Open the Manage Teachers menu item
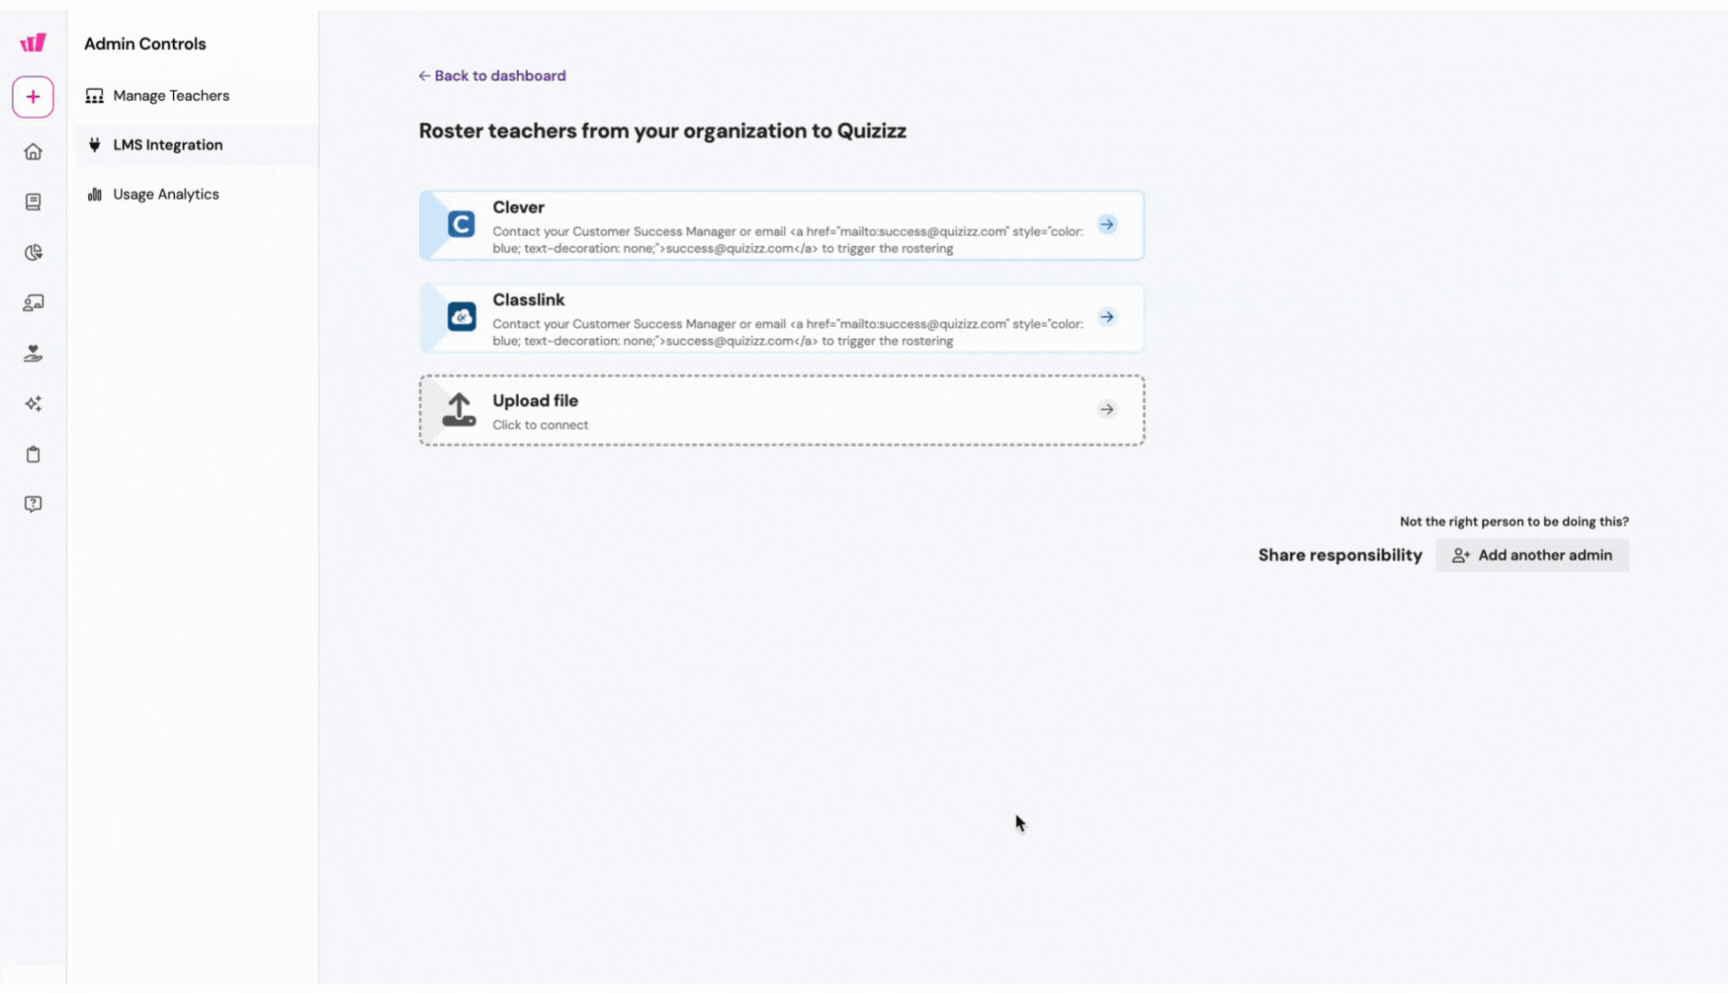Viewport: 1728px width, 993px height. tap(195, 96)
